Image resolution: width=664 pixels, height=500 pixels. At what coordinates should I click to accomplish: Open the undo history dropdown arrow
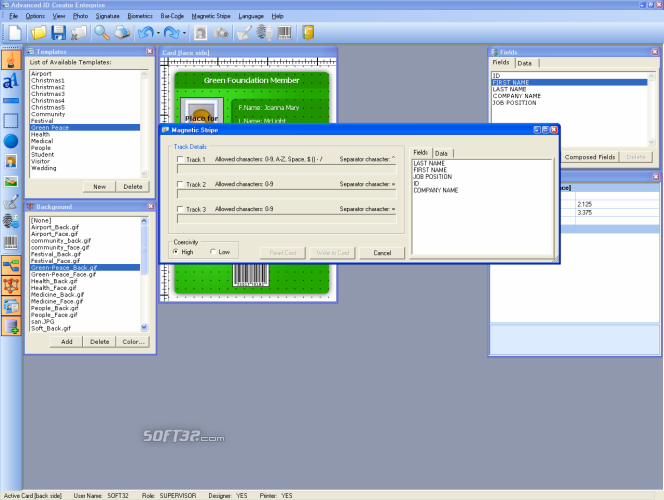point(158,33)
